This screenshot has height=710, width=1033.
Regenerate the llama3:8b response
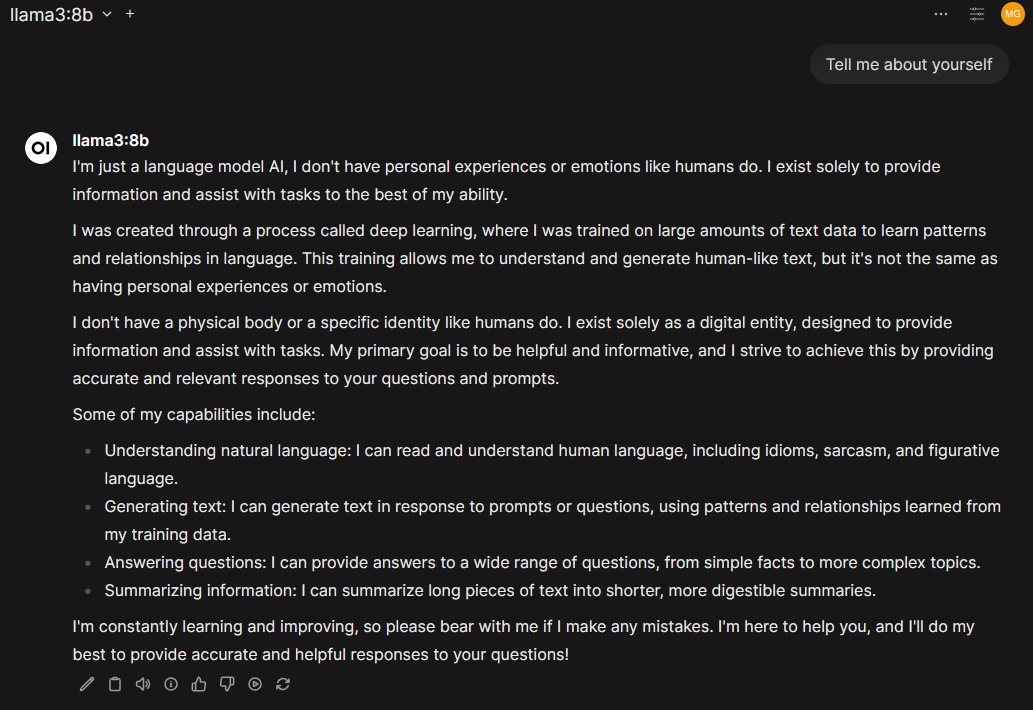[x=283, y=685]
